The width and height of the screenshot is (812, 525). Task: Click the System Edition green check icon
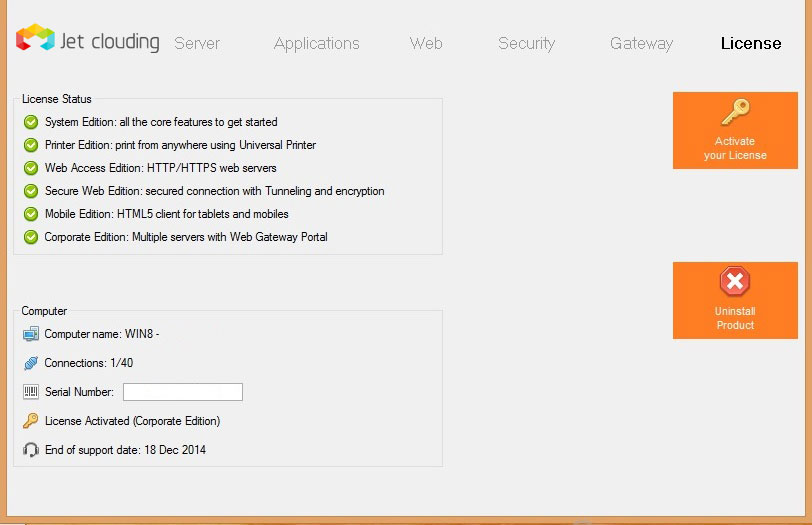pos(31,122)
